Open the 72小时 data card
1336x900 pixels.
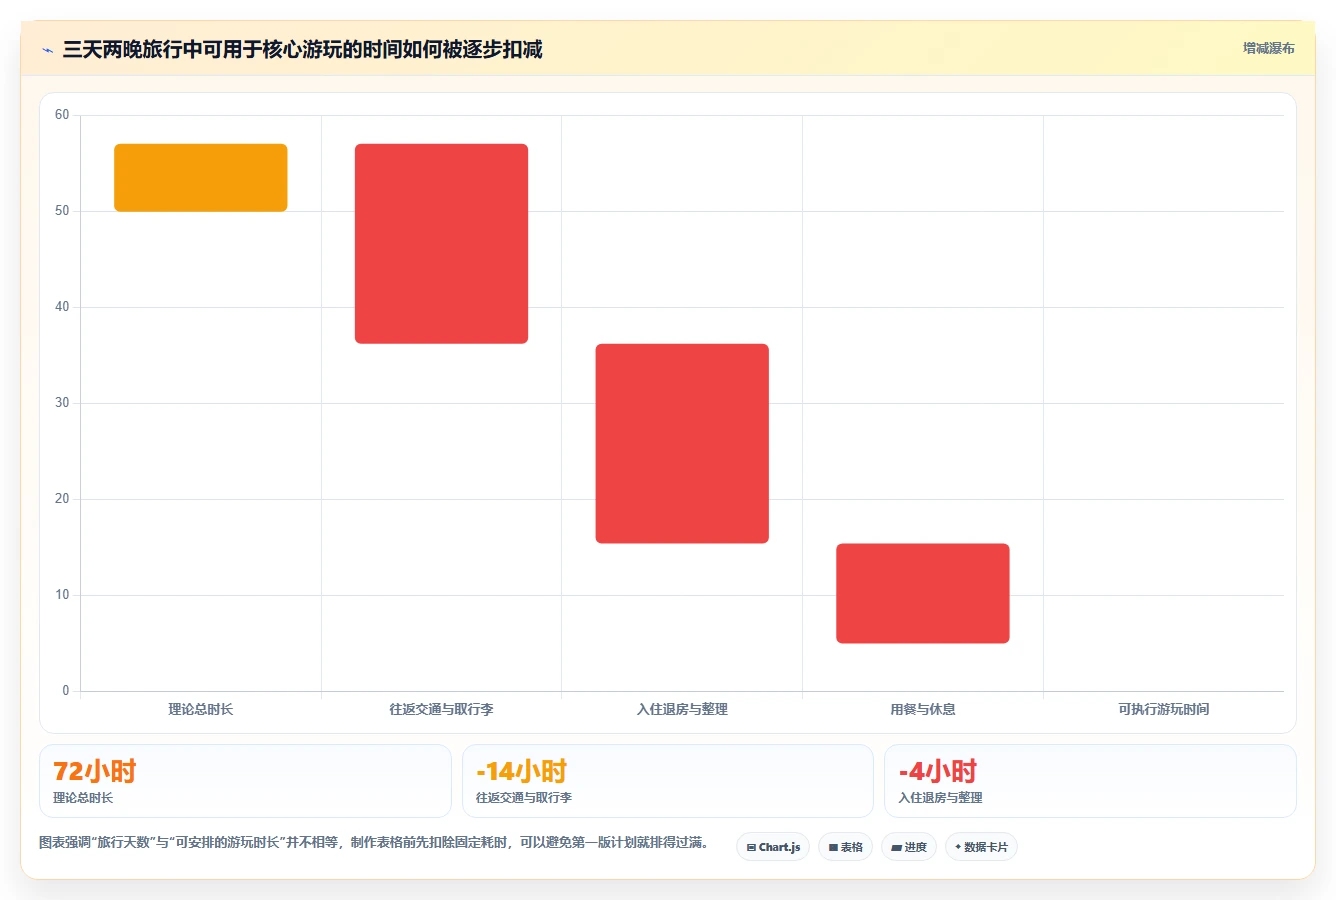point(245,781)
